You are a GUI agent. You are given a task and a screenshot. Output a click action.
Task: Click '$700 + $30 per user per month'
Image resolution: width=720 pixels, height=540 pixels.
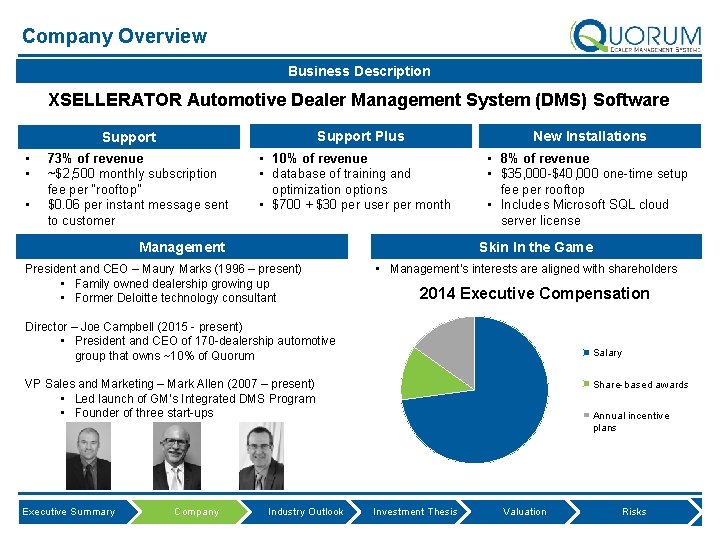point(361,205)
